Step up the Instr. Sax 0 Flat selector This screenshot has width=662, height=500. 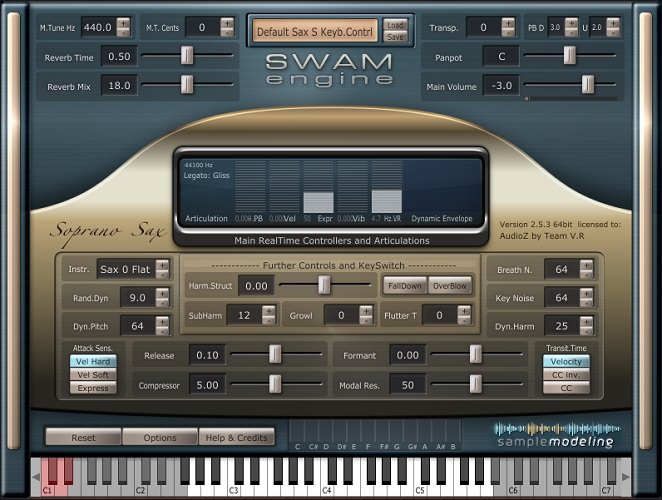pos(163,265)
